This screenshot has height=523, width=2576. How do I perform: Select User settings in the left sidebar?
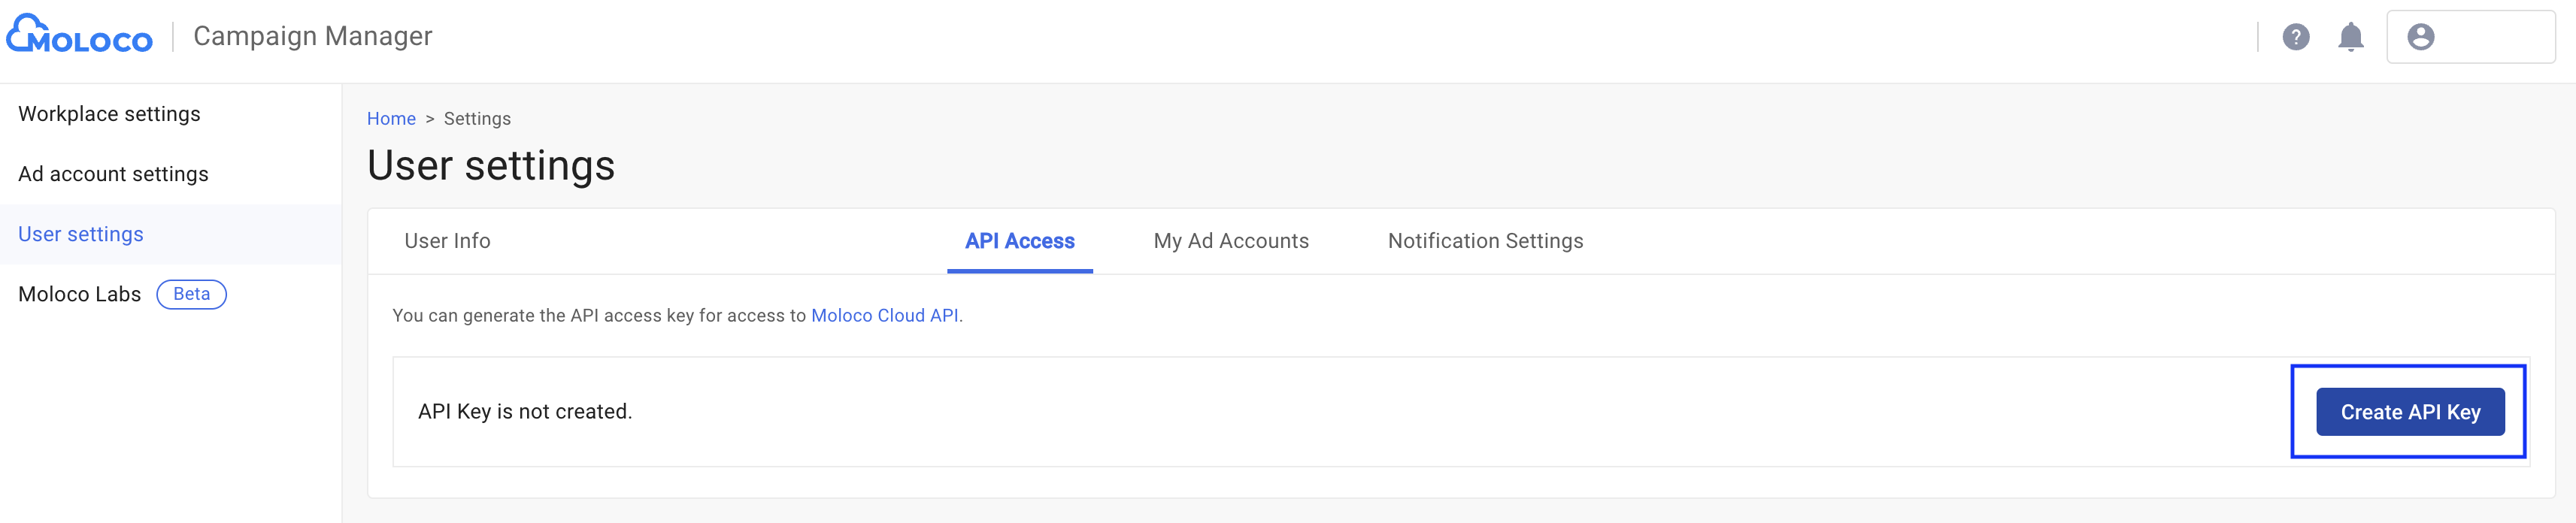coord(81,234)
